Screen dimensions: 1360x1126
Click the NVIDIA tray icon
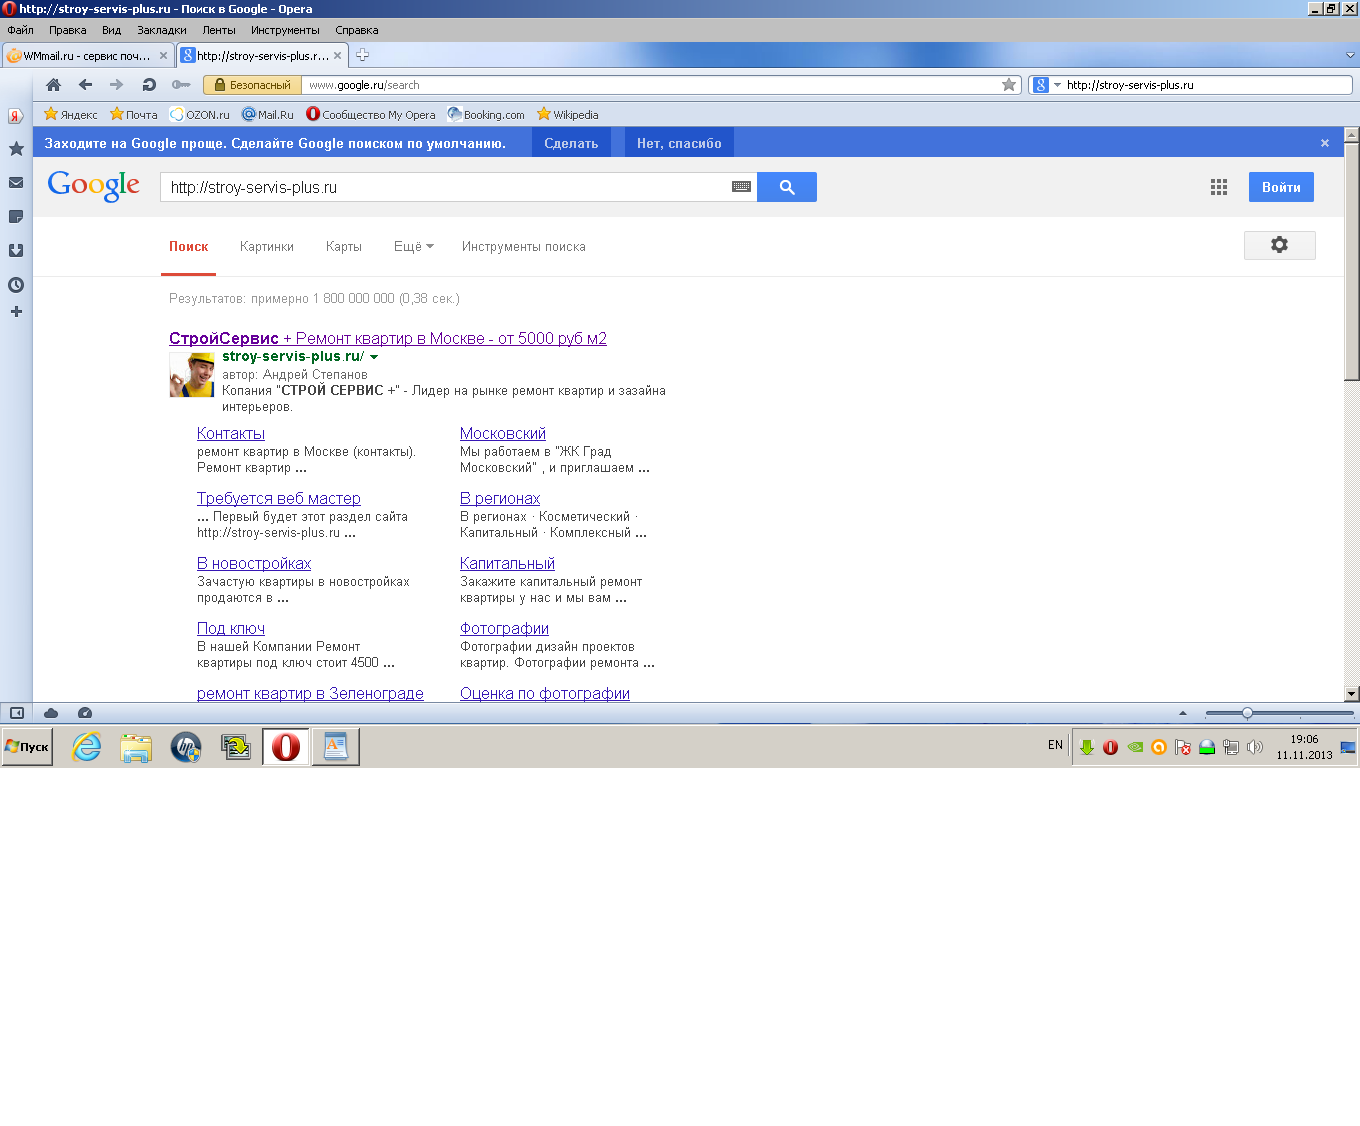click(1135, 747)
